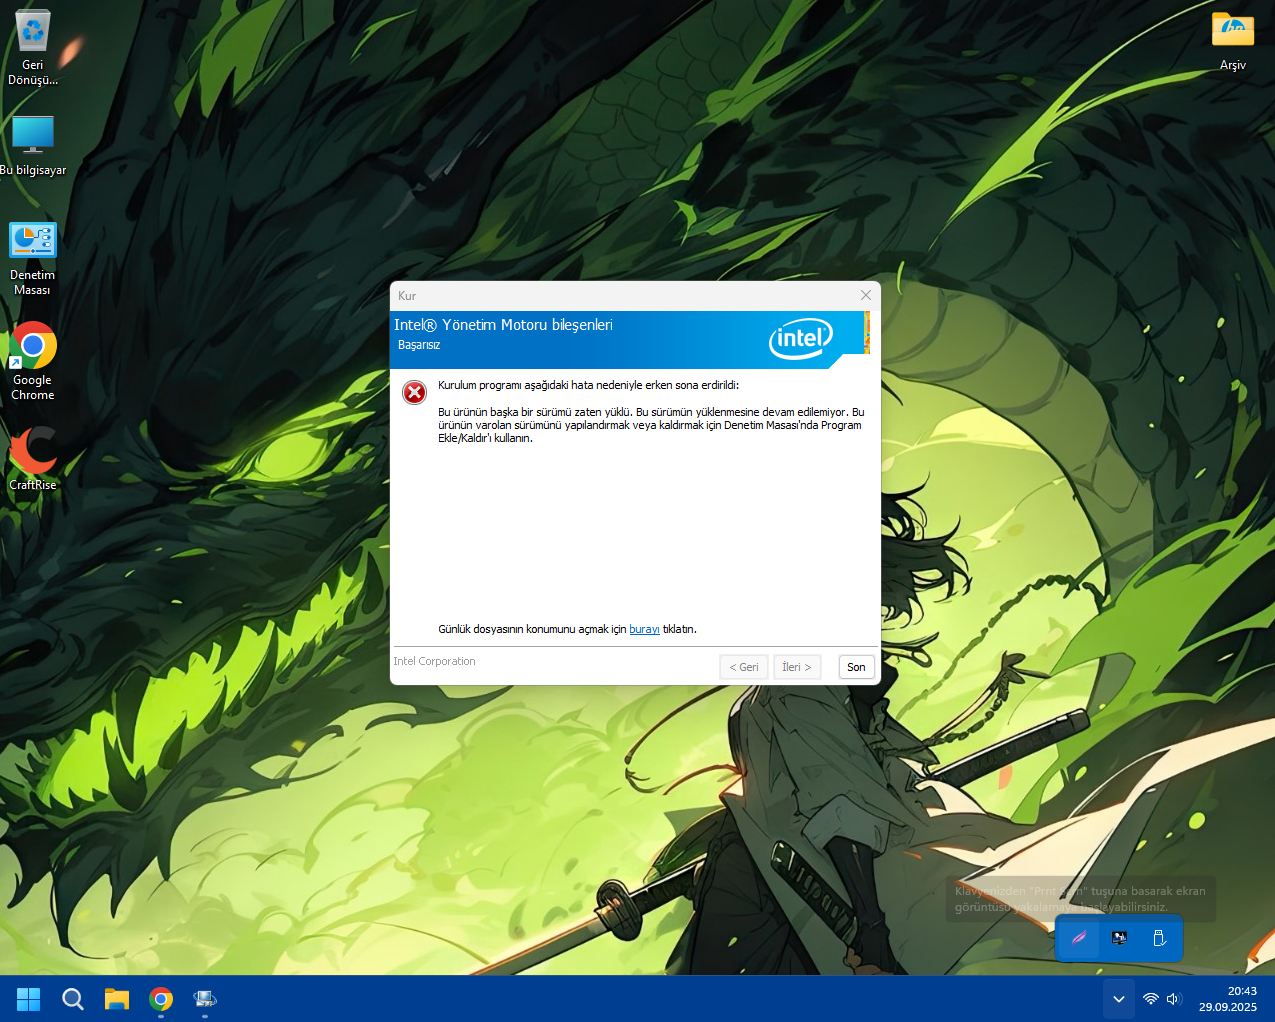The image size is (1275, 1022).
Task: Open the display monitor tray icon
Action: [x=1119, y=938]
